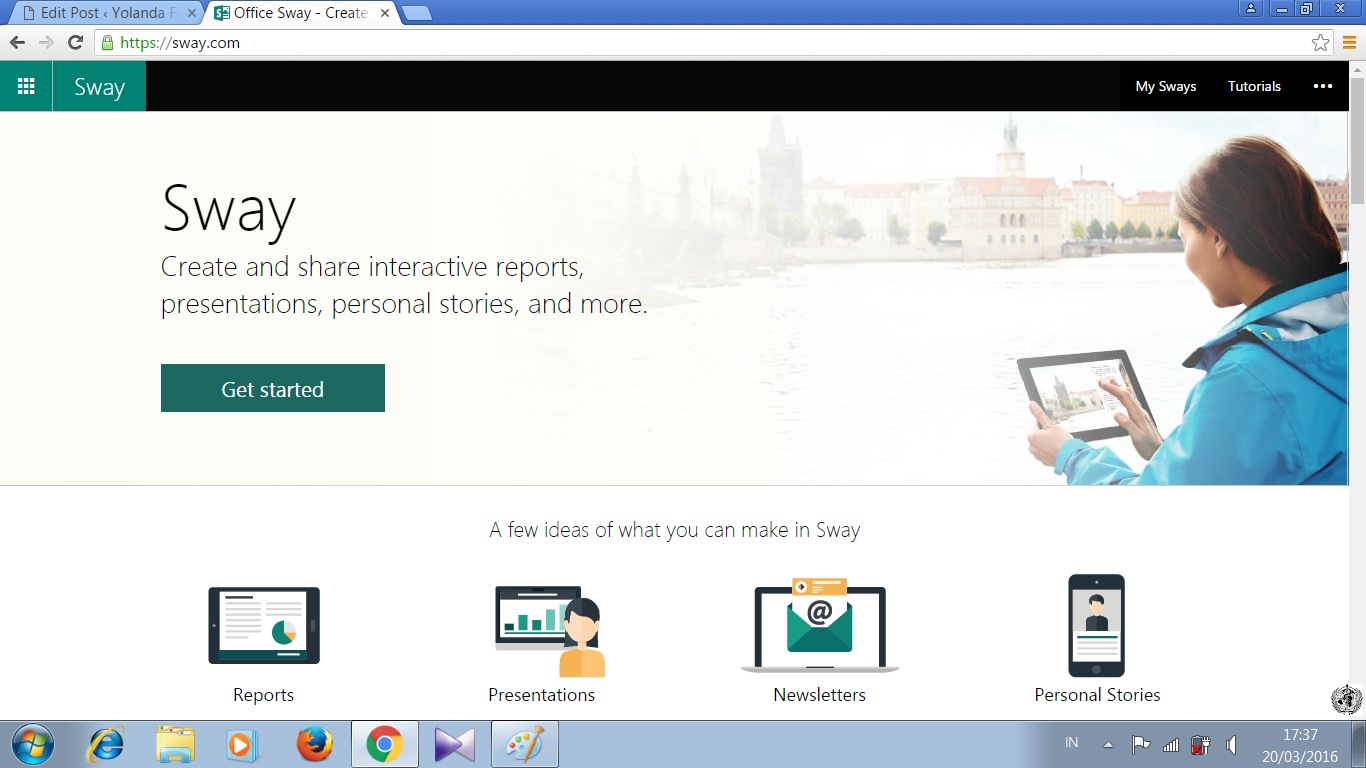Screen dimensions: 1366x768
Task: Open a new browser tab
Action: (416, 13)
